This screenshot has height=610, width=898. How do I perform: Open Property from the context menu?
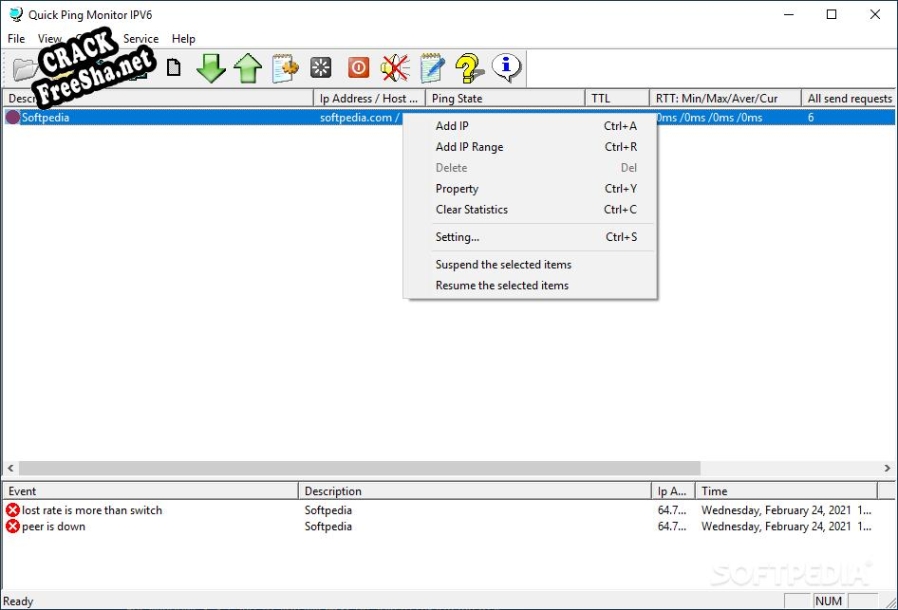pos(457,189)
